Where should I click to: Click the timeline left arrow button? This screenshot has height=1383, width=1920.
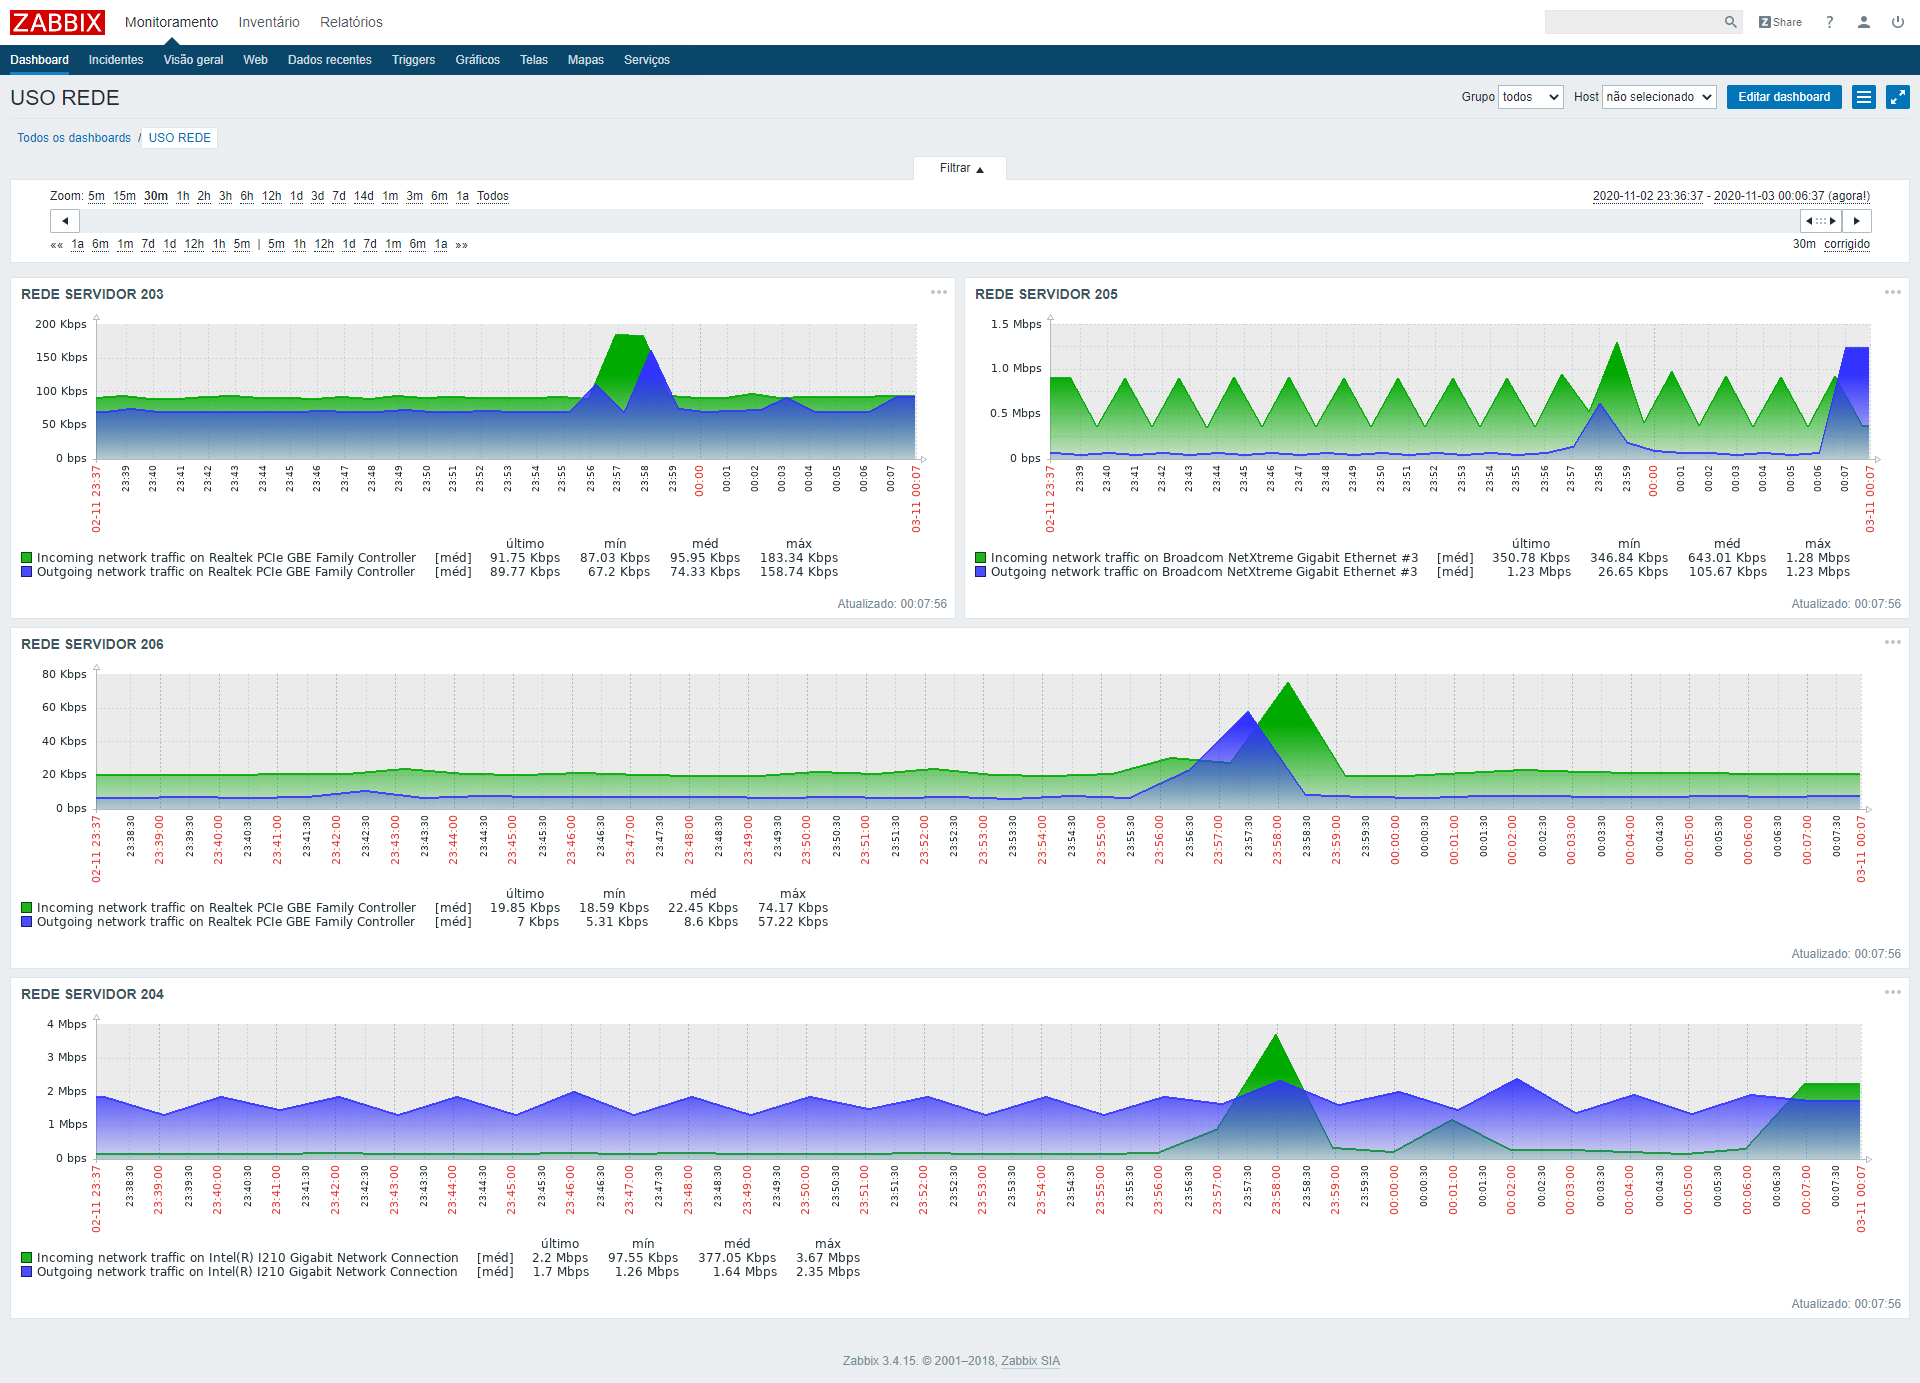(x=65, y=221)
